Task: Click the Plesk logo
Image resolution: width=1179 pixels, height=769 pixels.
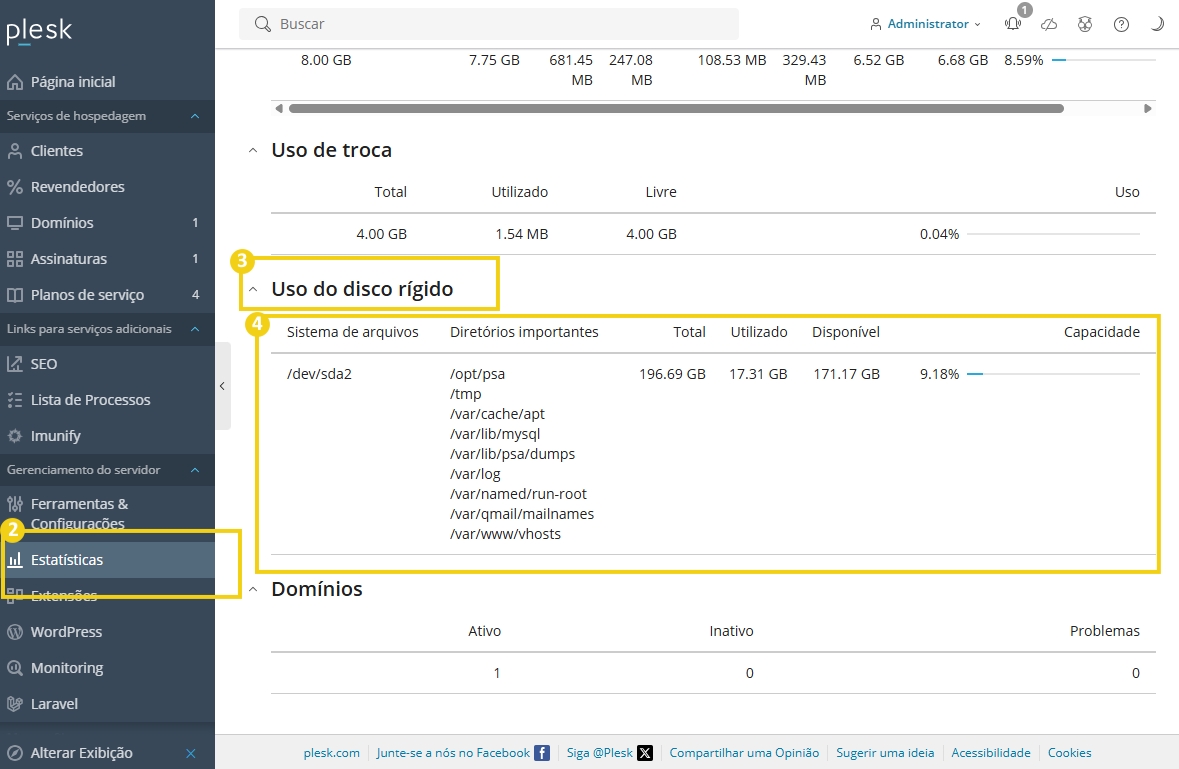Action: 39,31
